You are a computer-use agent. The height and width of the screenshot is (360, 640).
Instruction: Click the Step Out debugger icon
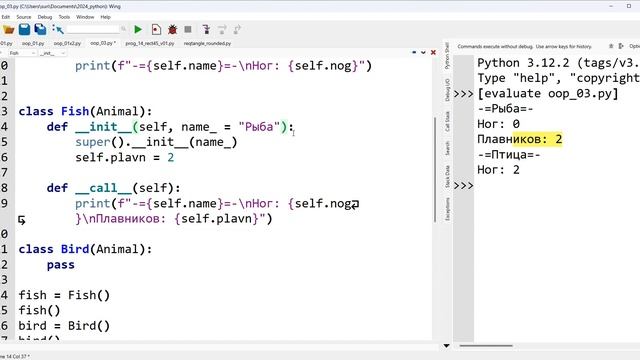237,29
